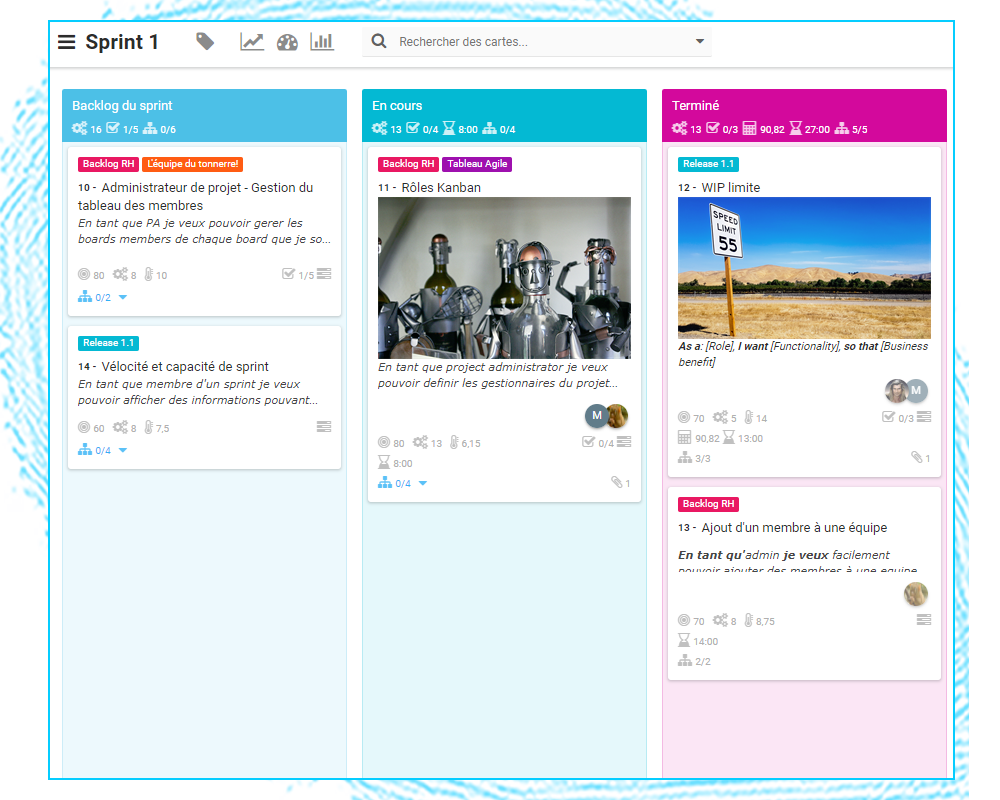This screenshot has width=1000, height=800.
Task: Click the hourglass 14:00 icon on card 13
Action: 684,641
